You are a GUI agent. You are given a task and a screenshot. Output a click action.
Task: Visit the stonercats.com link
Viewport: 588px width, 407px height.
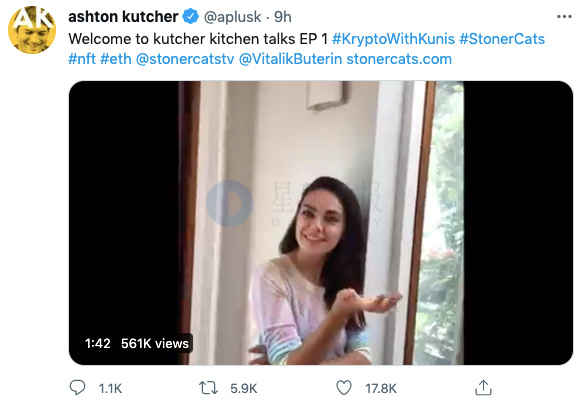(x=399, y=59)
